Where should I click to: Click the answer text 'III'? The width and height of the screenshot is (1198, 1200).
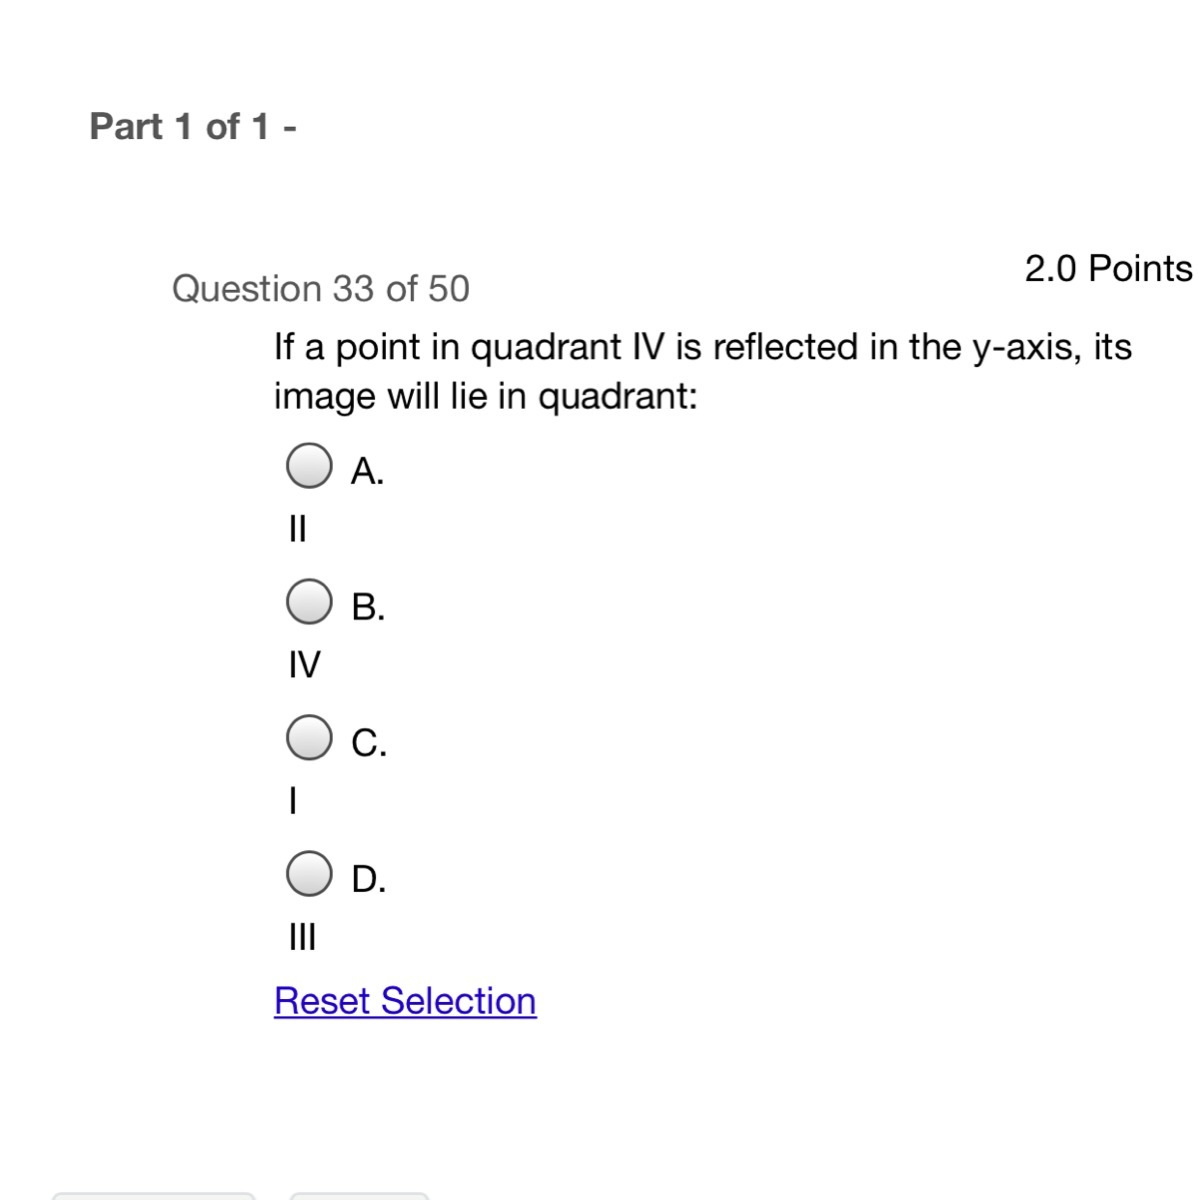tap(301, 937)
